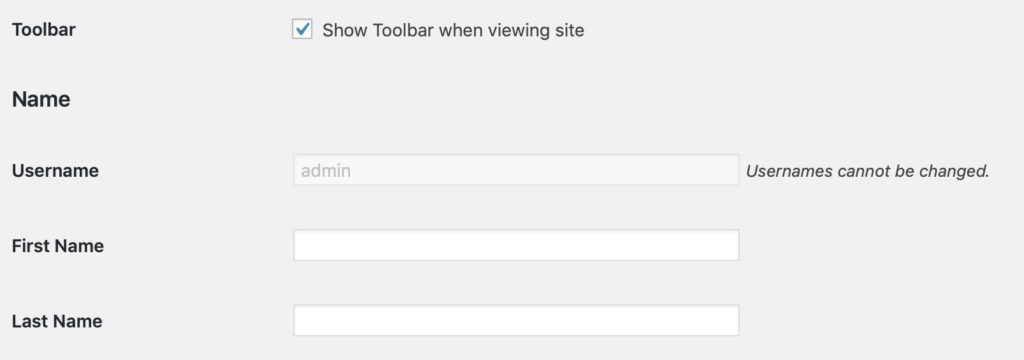Click the 'Name' section heading
Viewport: 1024px width, 360px height.
point(41,99)
